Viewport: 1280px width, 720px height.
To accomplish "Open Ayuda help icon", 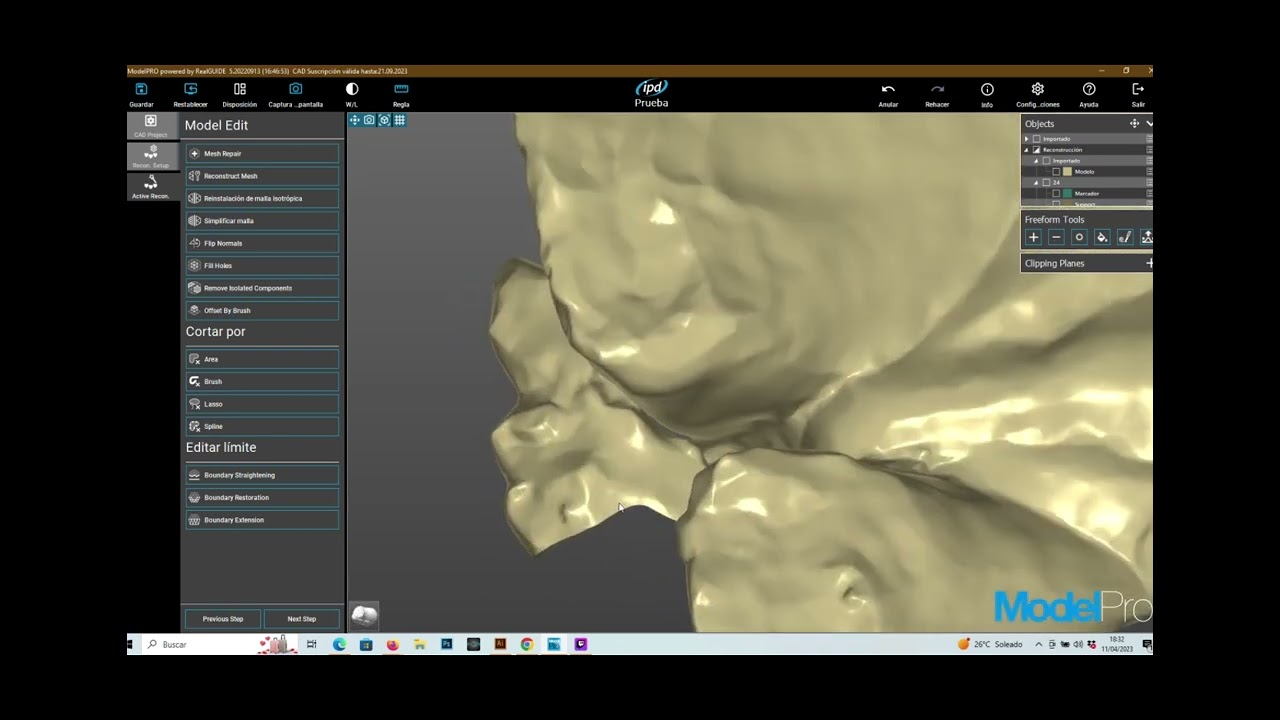I will tap(1089, 90).
